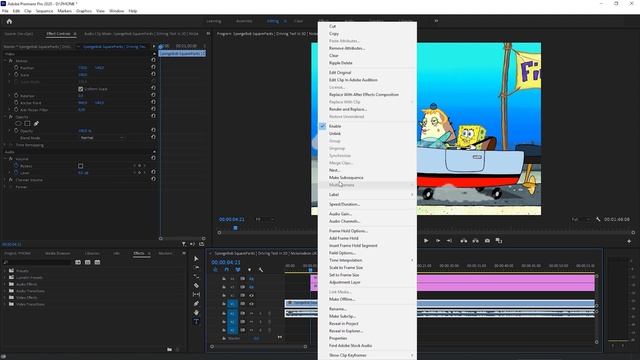Click Accelerated Effects filter in Effects panel
The image size is (640, 360).
pyautogui.click(x=78, y=262)
